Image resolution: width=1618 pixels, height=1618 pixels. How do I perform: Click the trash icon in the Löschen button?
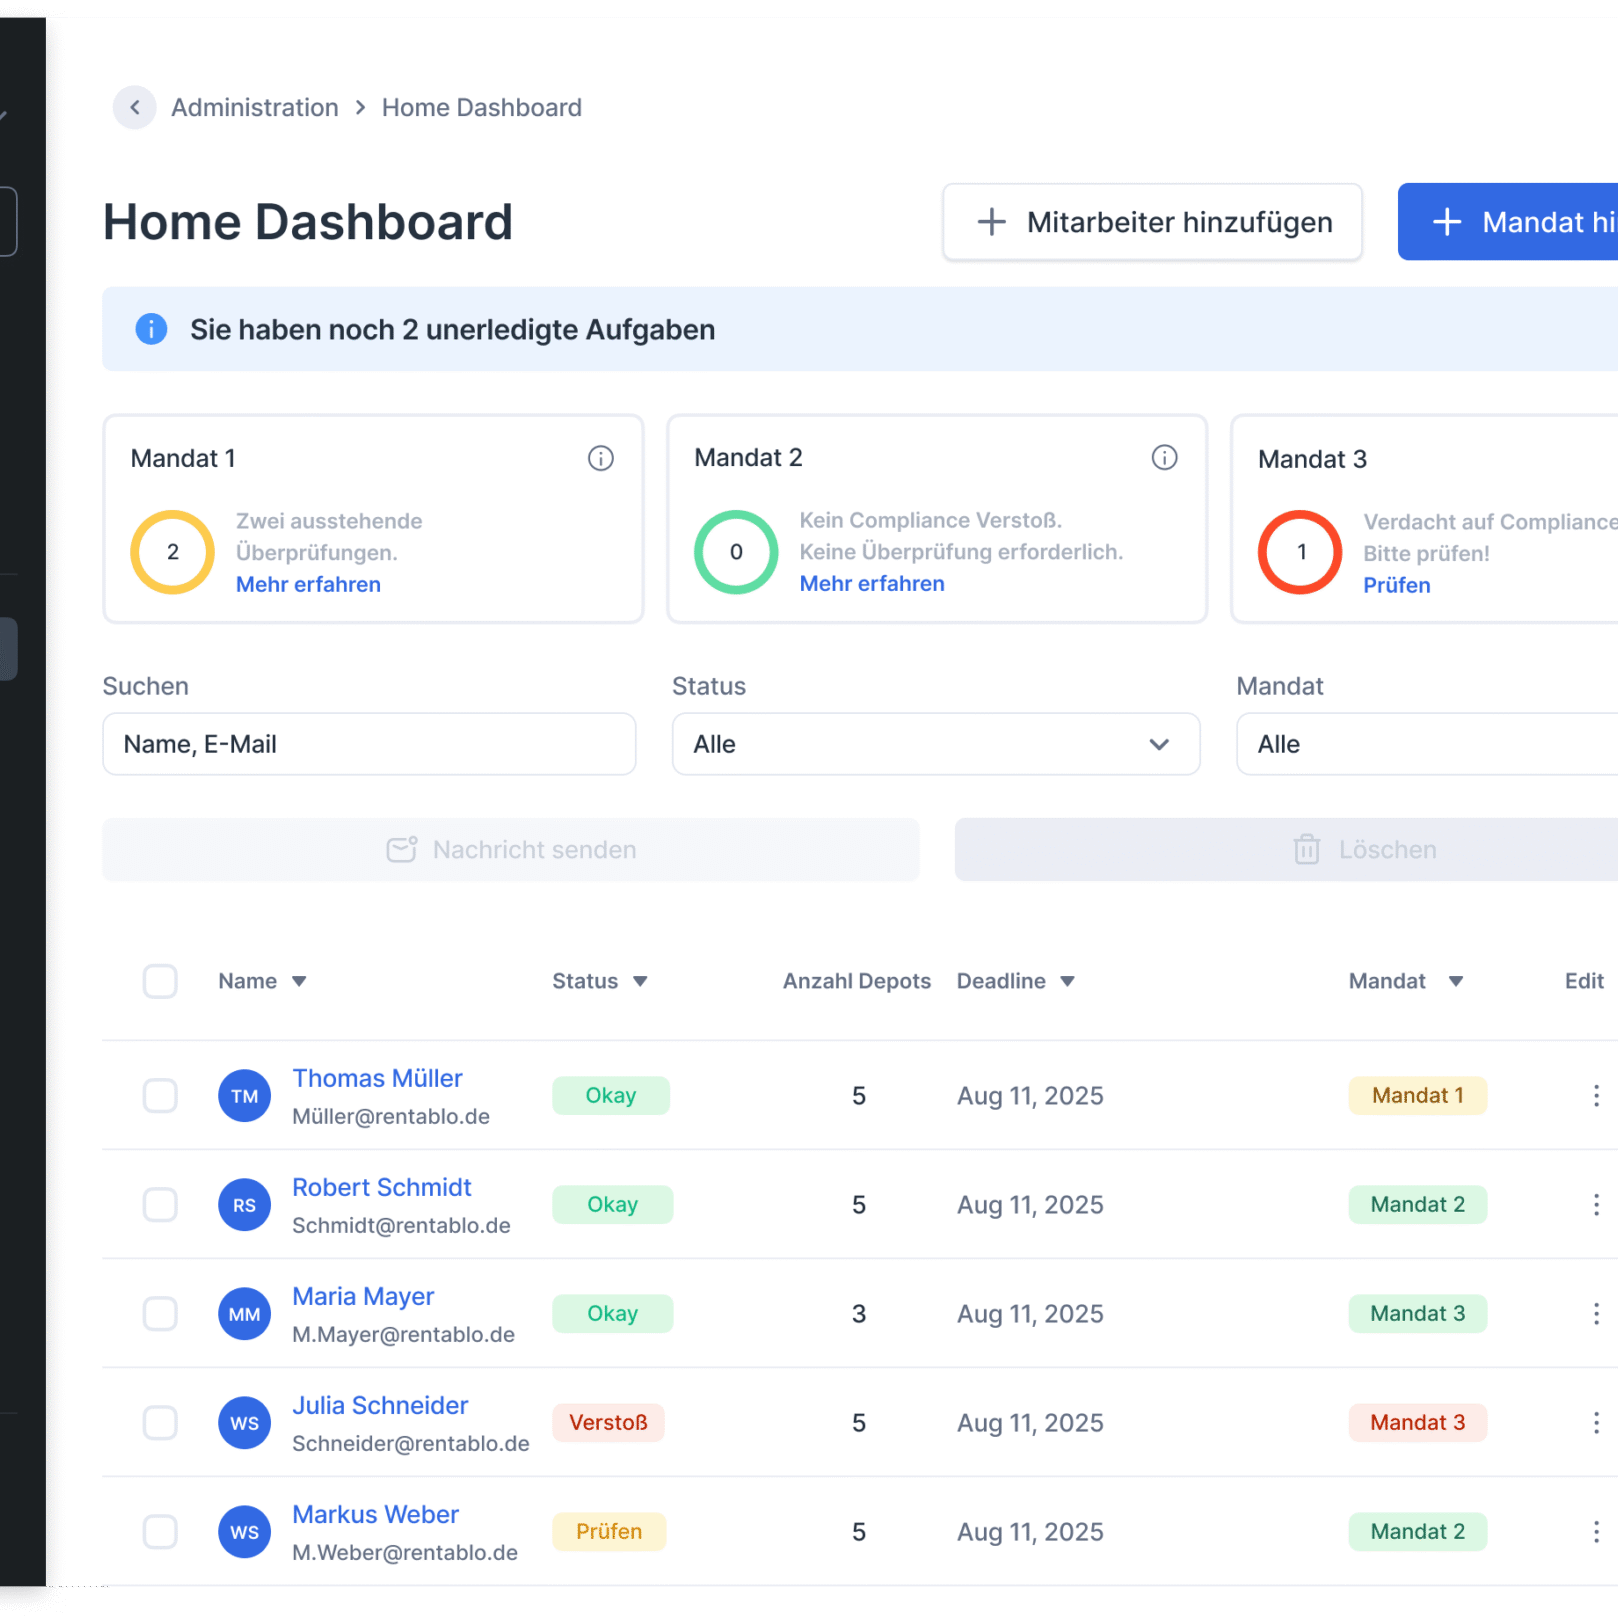(1306, 849)
